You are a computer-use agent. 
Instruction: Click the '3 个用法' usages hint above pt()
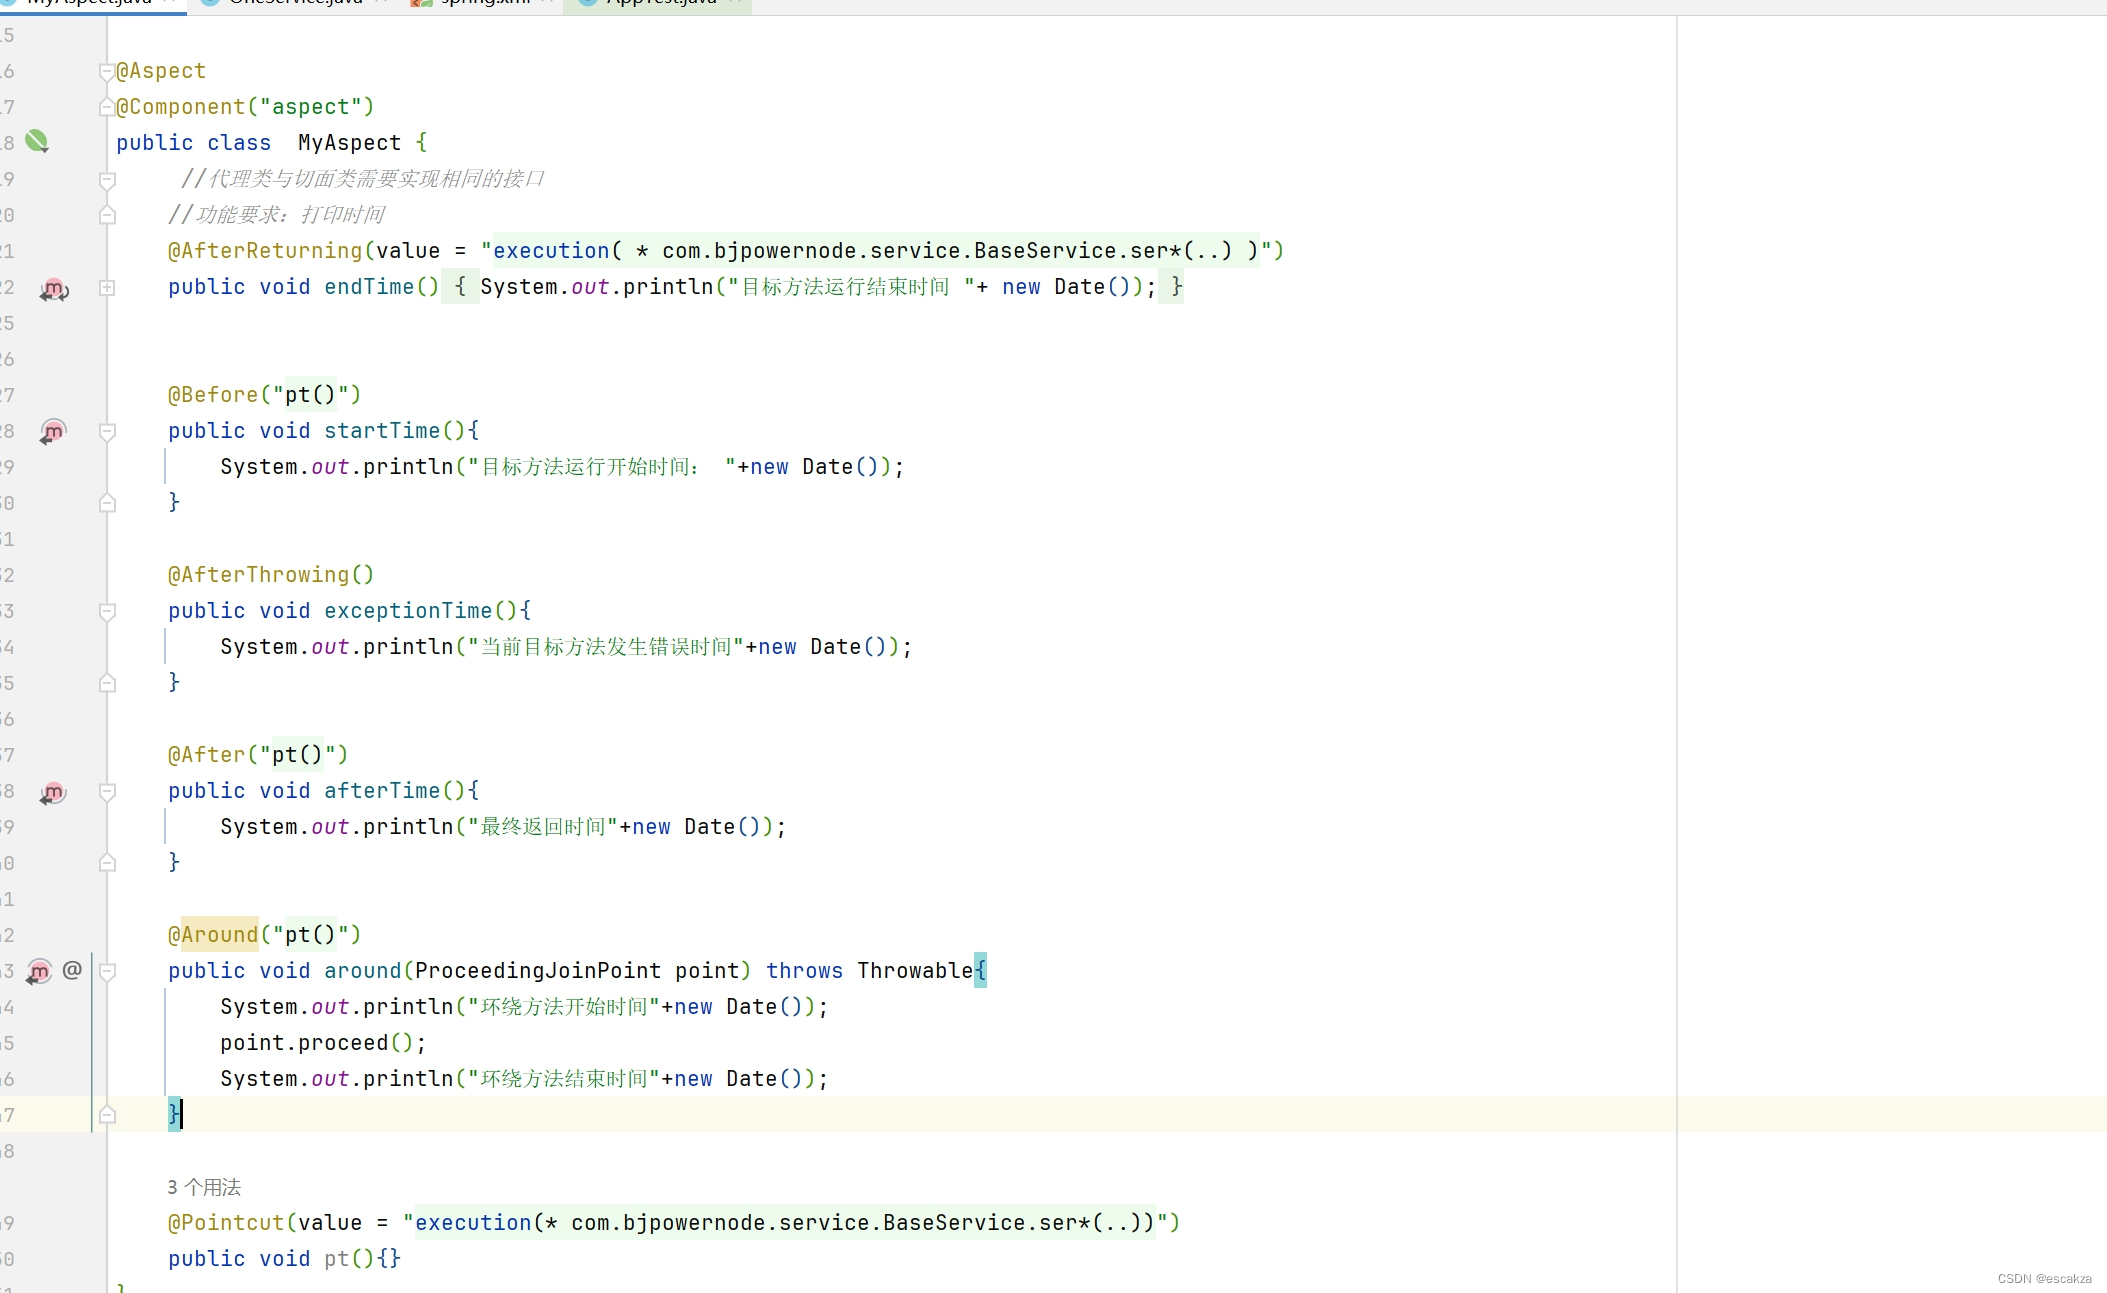click(x=204, y=1187)
